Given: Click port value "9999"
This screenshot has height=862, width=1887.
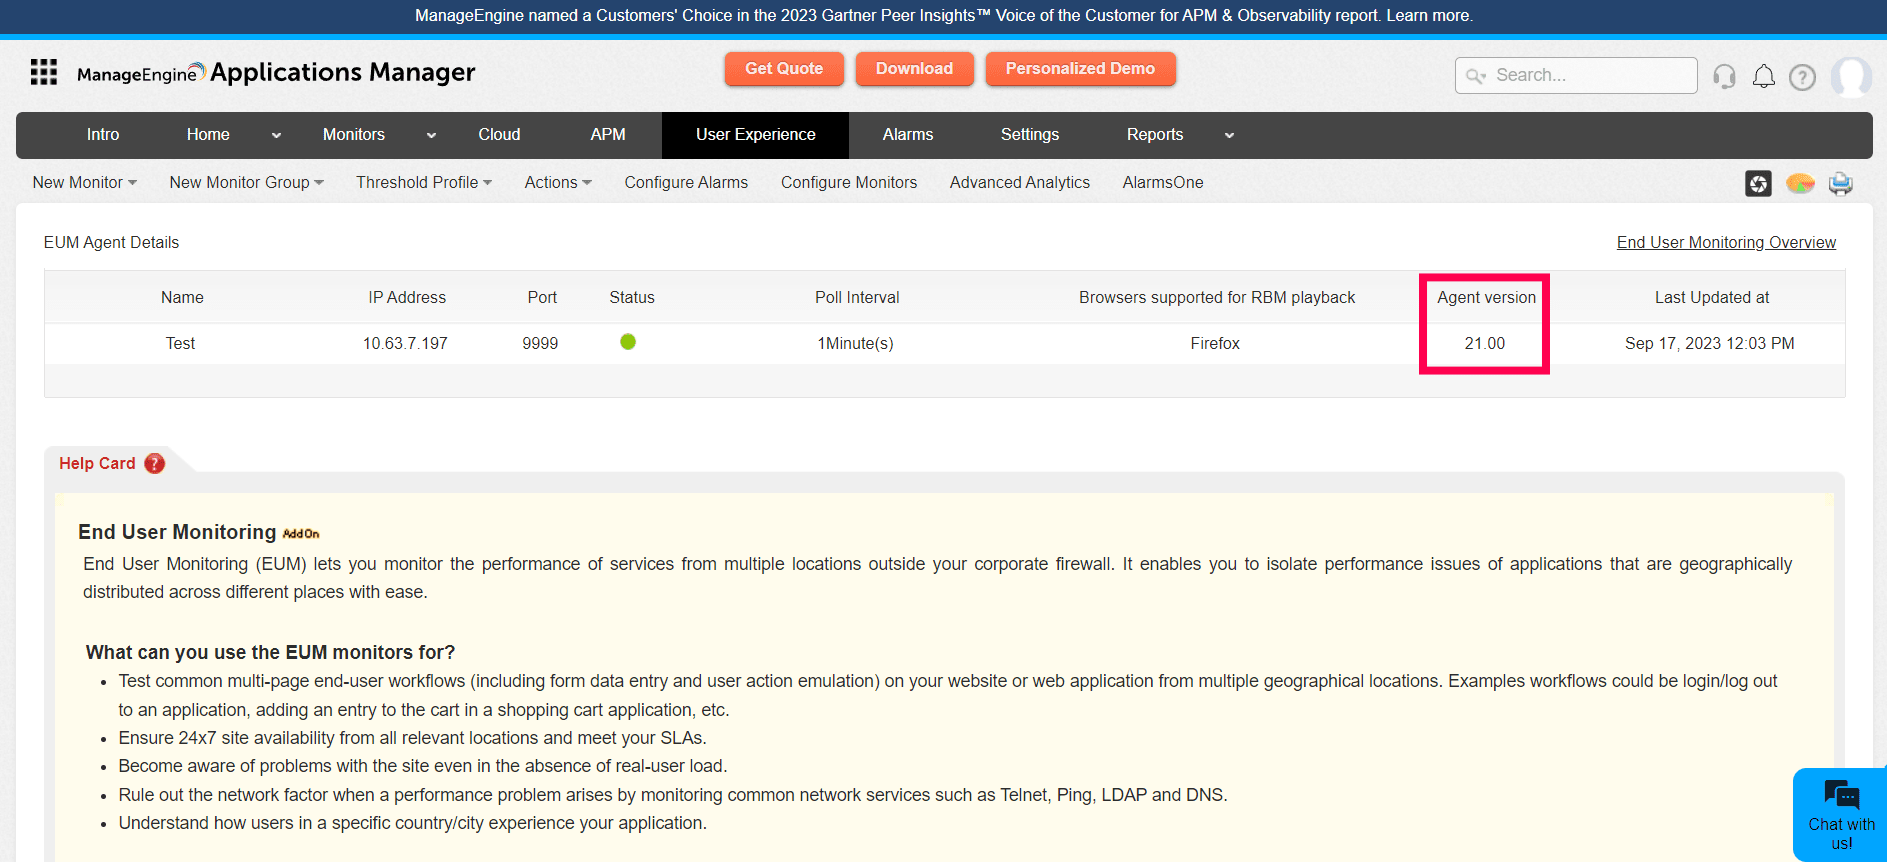Looking at the screenshot, I should (540, 343).
